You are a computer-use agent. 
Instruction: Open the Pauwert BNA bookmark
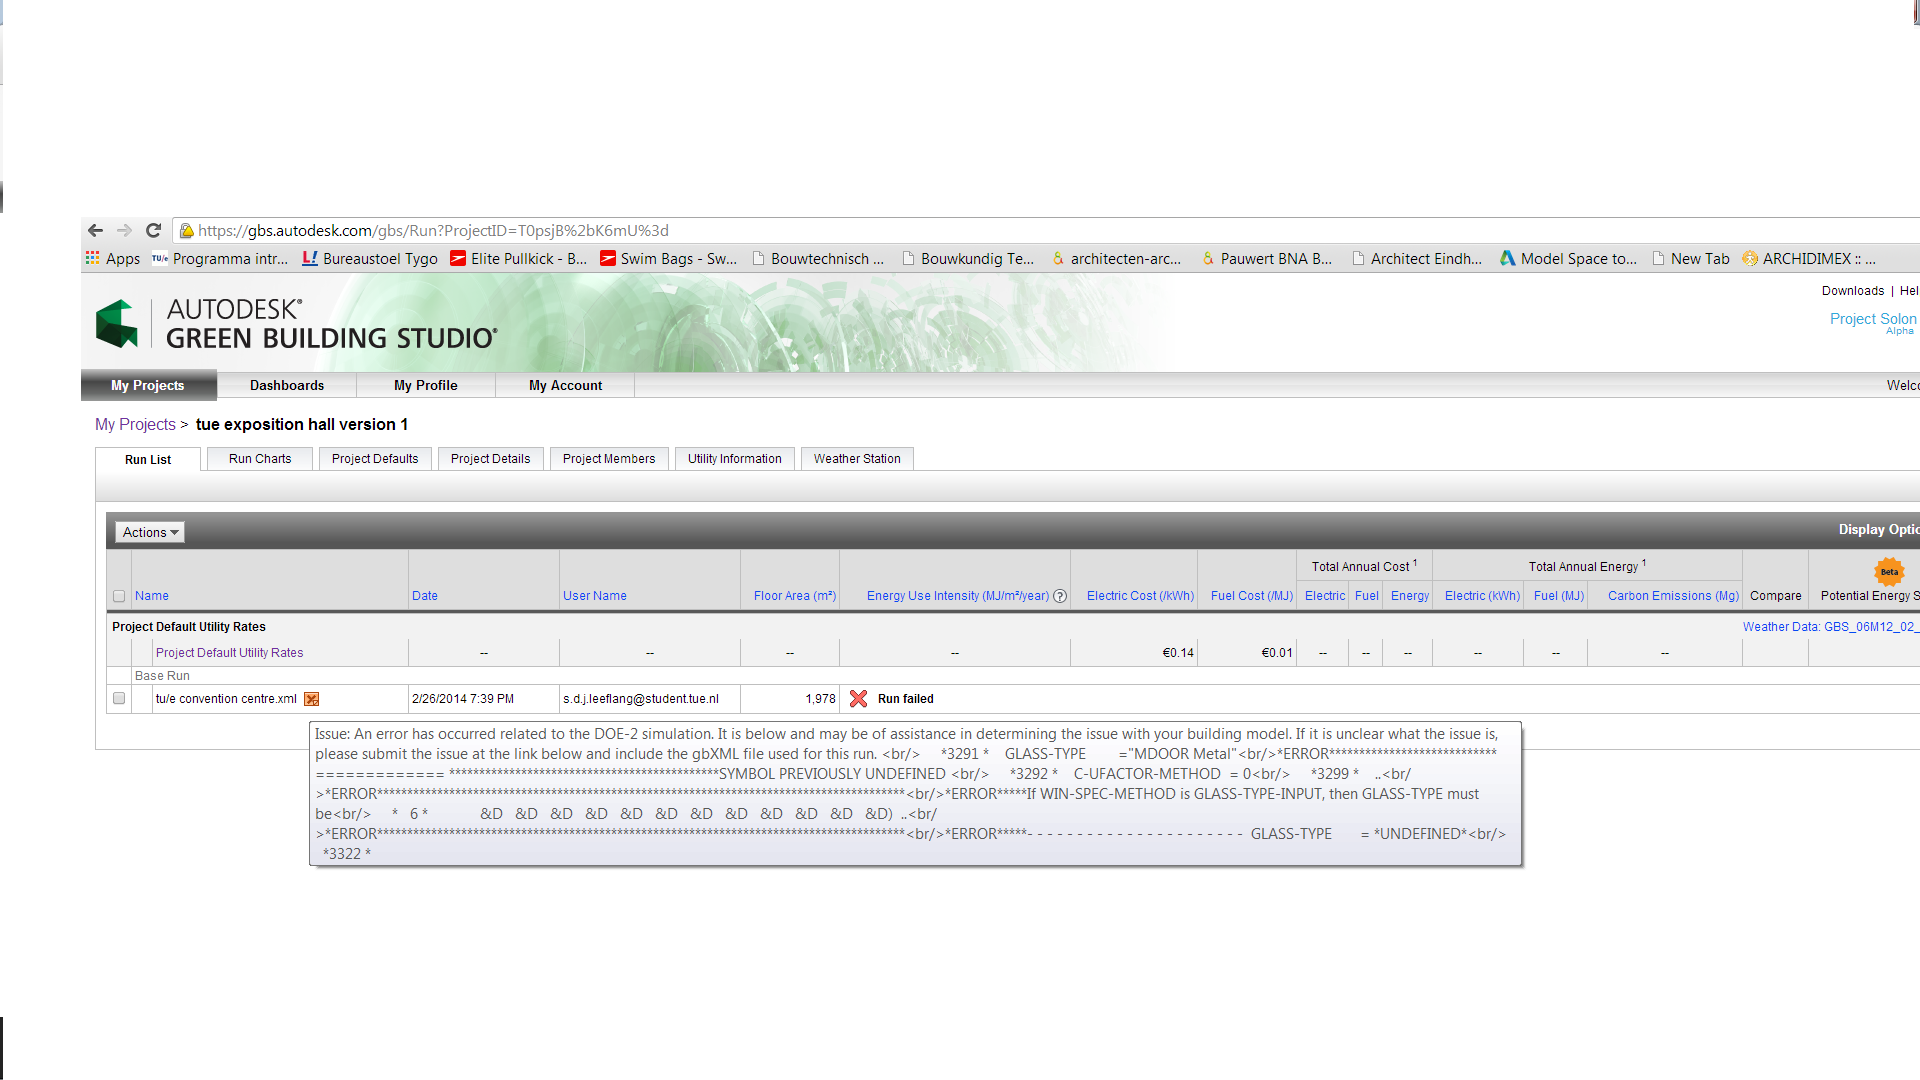[1266, 258]
